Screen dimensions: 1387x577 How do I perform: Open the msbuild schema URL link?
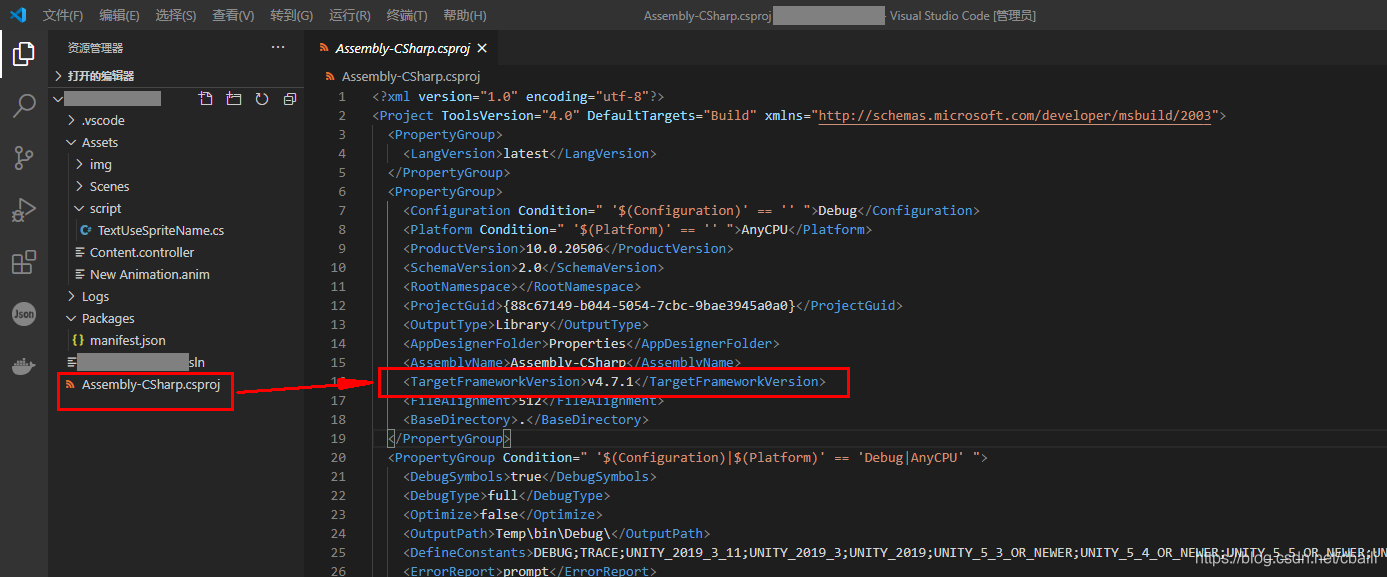1015,115
